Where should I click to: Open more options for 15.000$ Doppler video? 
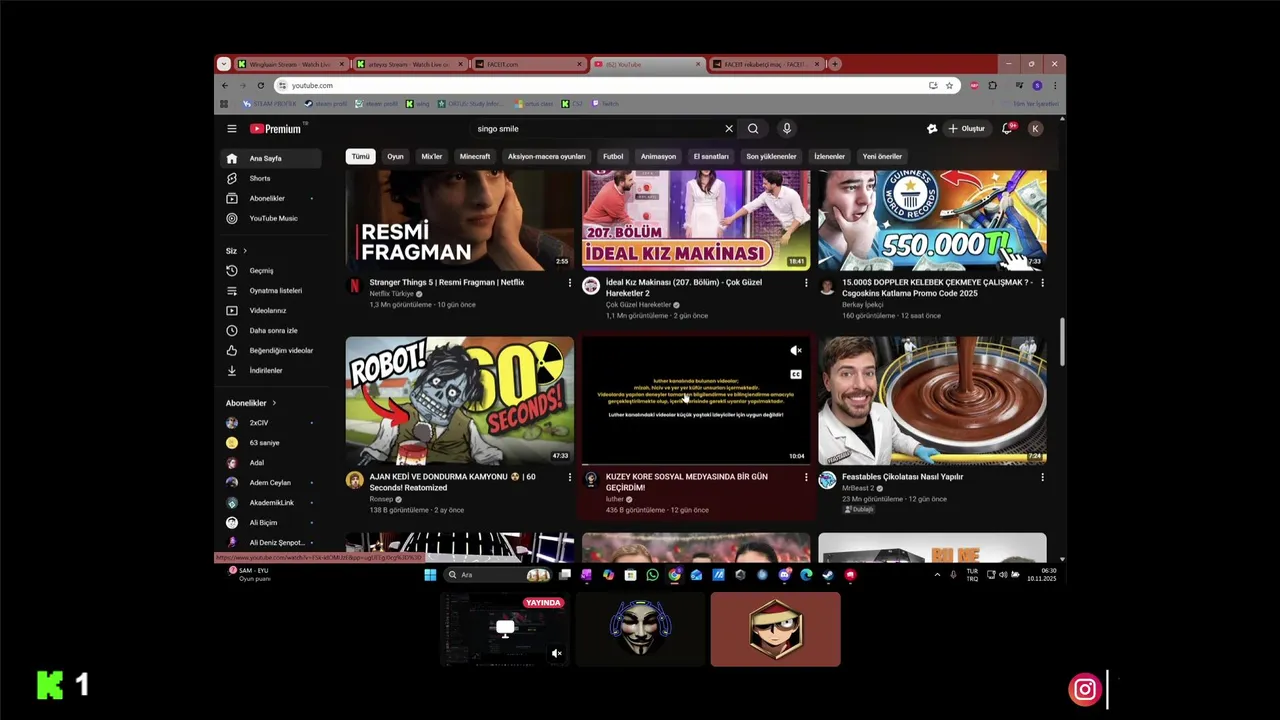click(x=1042, y=283)
